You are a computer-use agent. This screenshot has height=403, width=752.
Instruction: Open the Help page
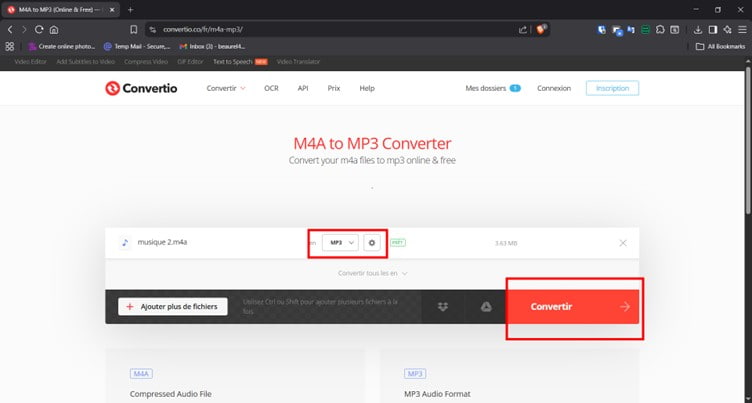(x=367, y=88)
